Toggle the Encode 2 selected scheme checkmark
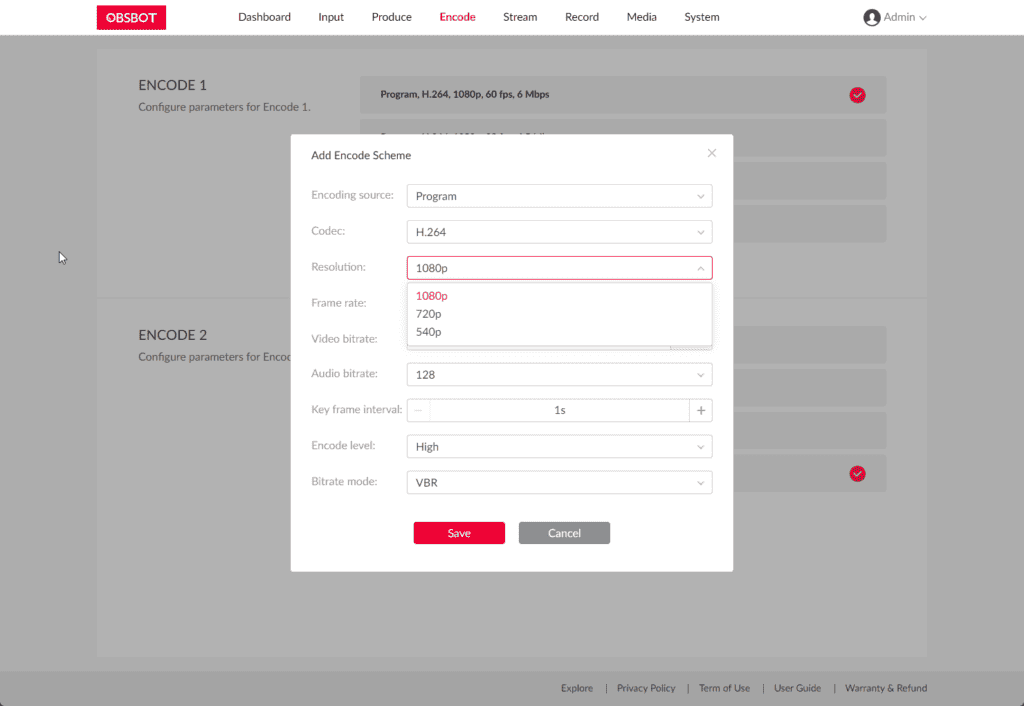Image resolution: width=1024 pixels, height=706 pixels. [857, 474]
